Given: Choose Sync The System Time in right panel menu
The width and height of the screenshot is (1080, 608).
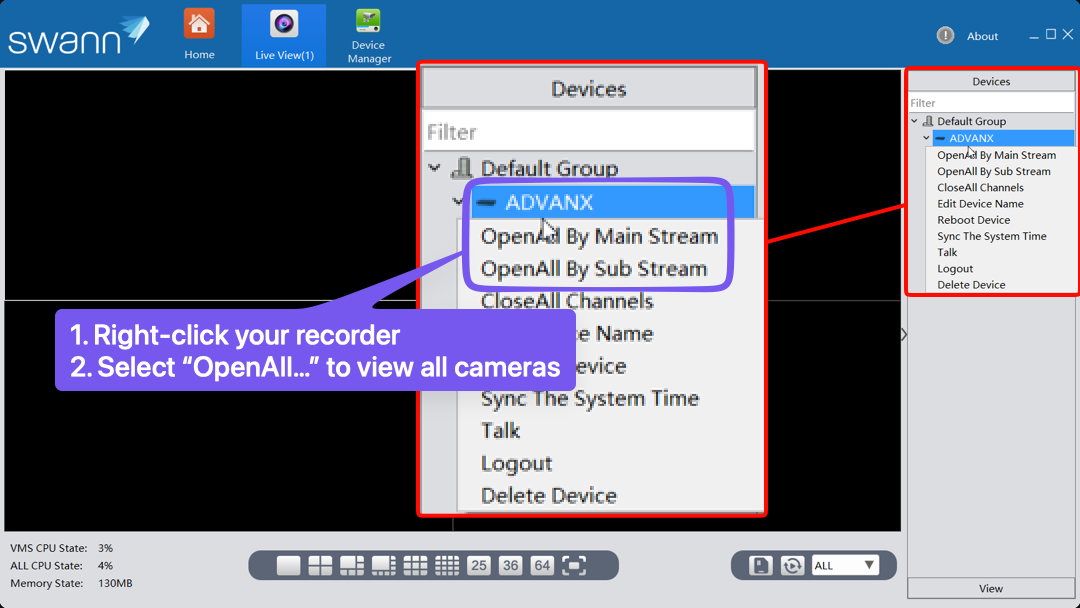Looking at the screenshot, I should click(991, 236).
